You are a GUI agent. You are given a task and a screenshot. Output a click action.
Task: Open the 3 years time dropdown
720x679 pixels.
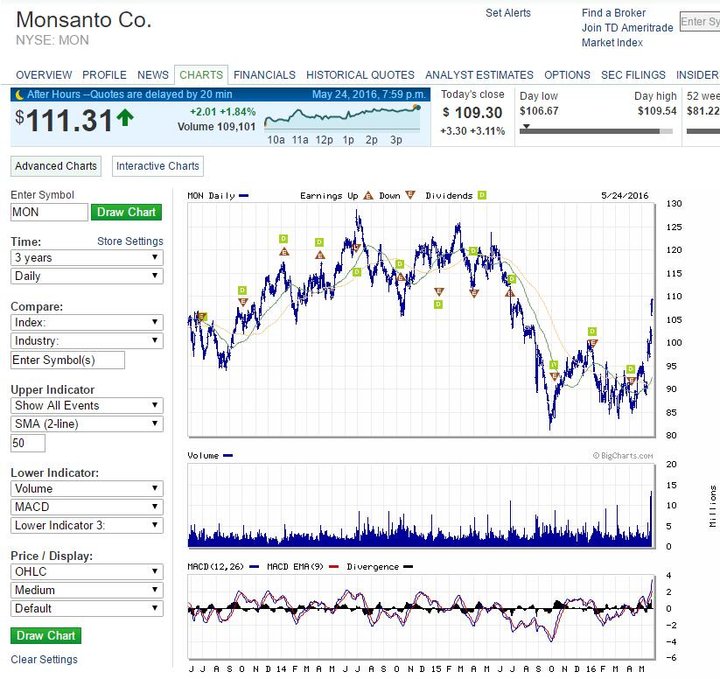(87, 258)
